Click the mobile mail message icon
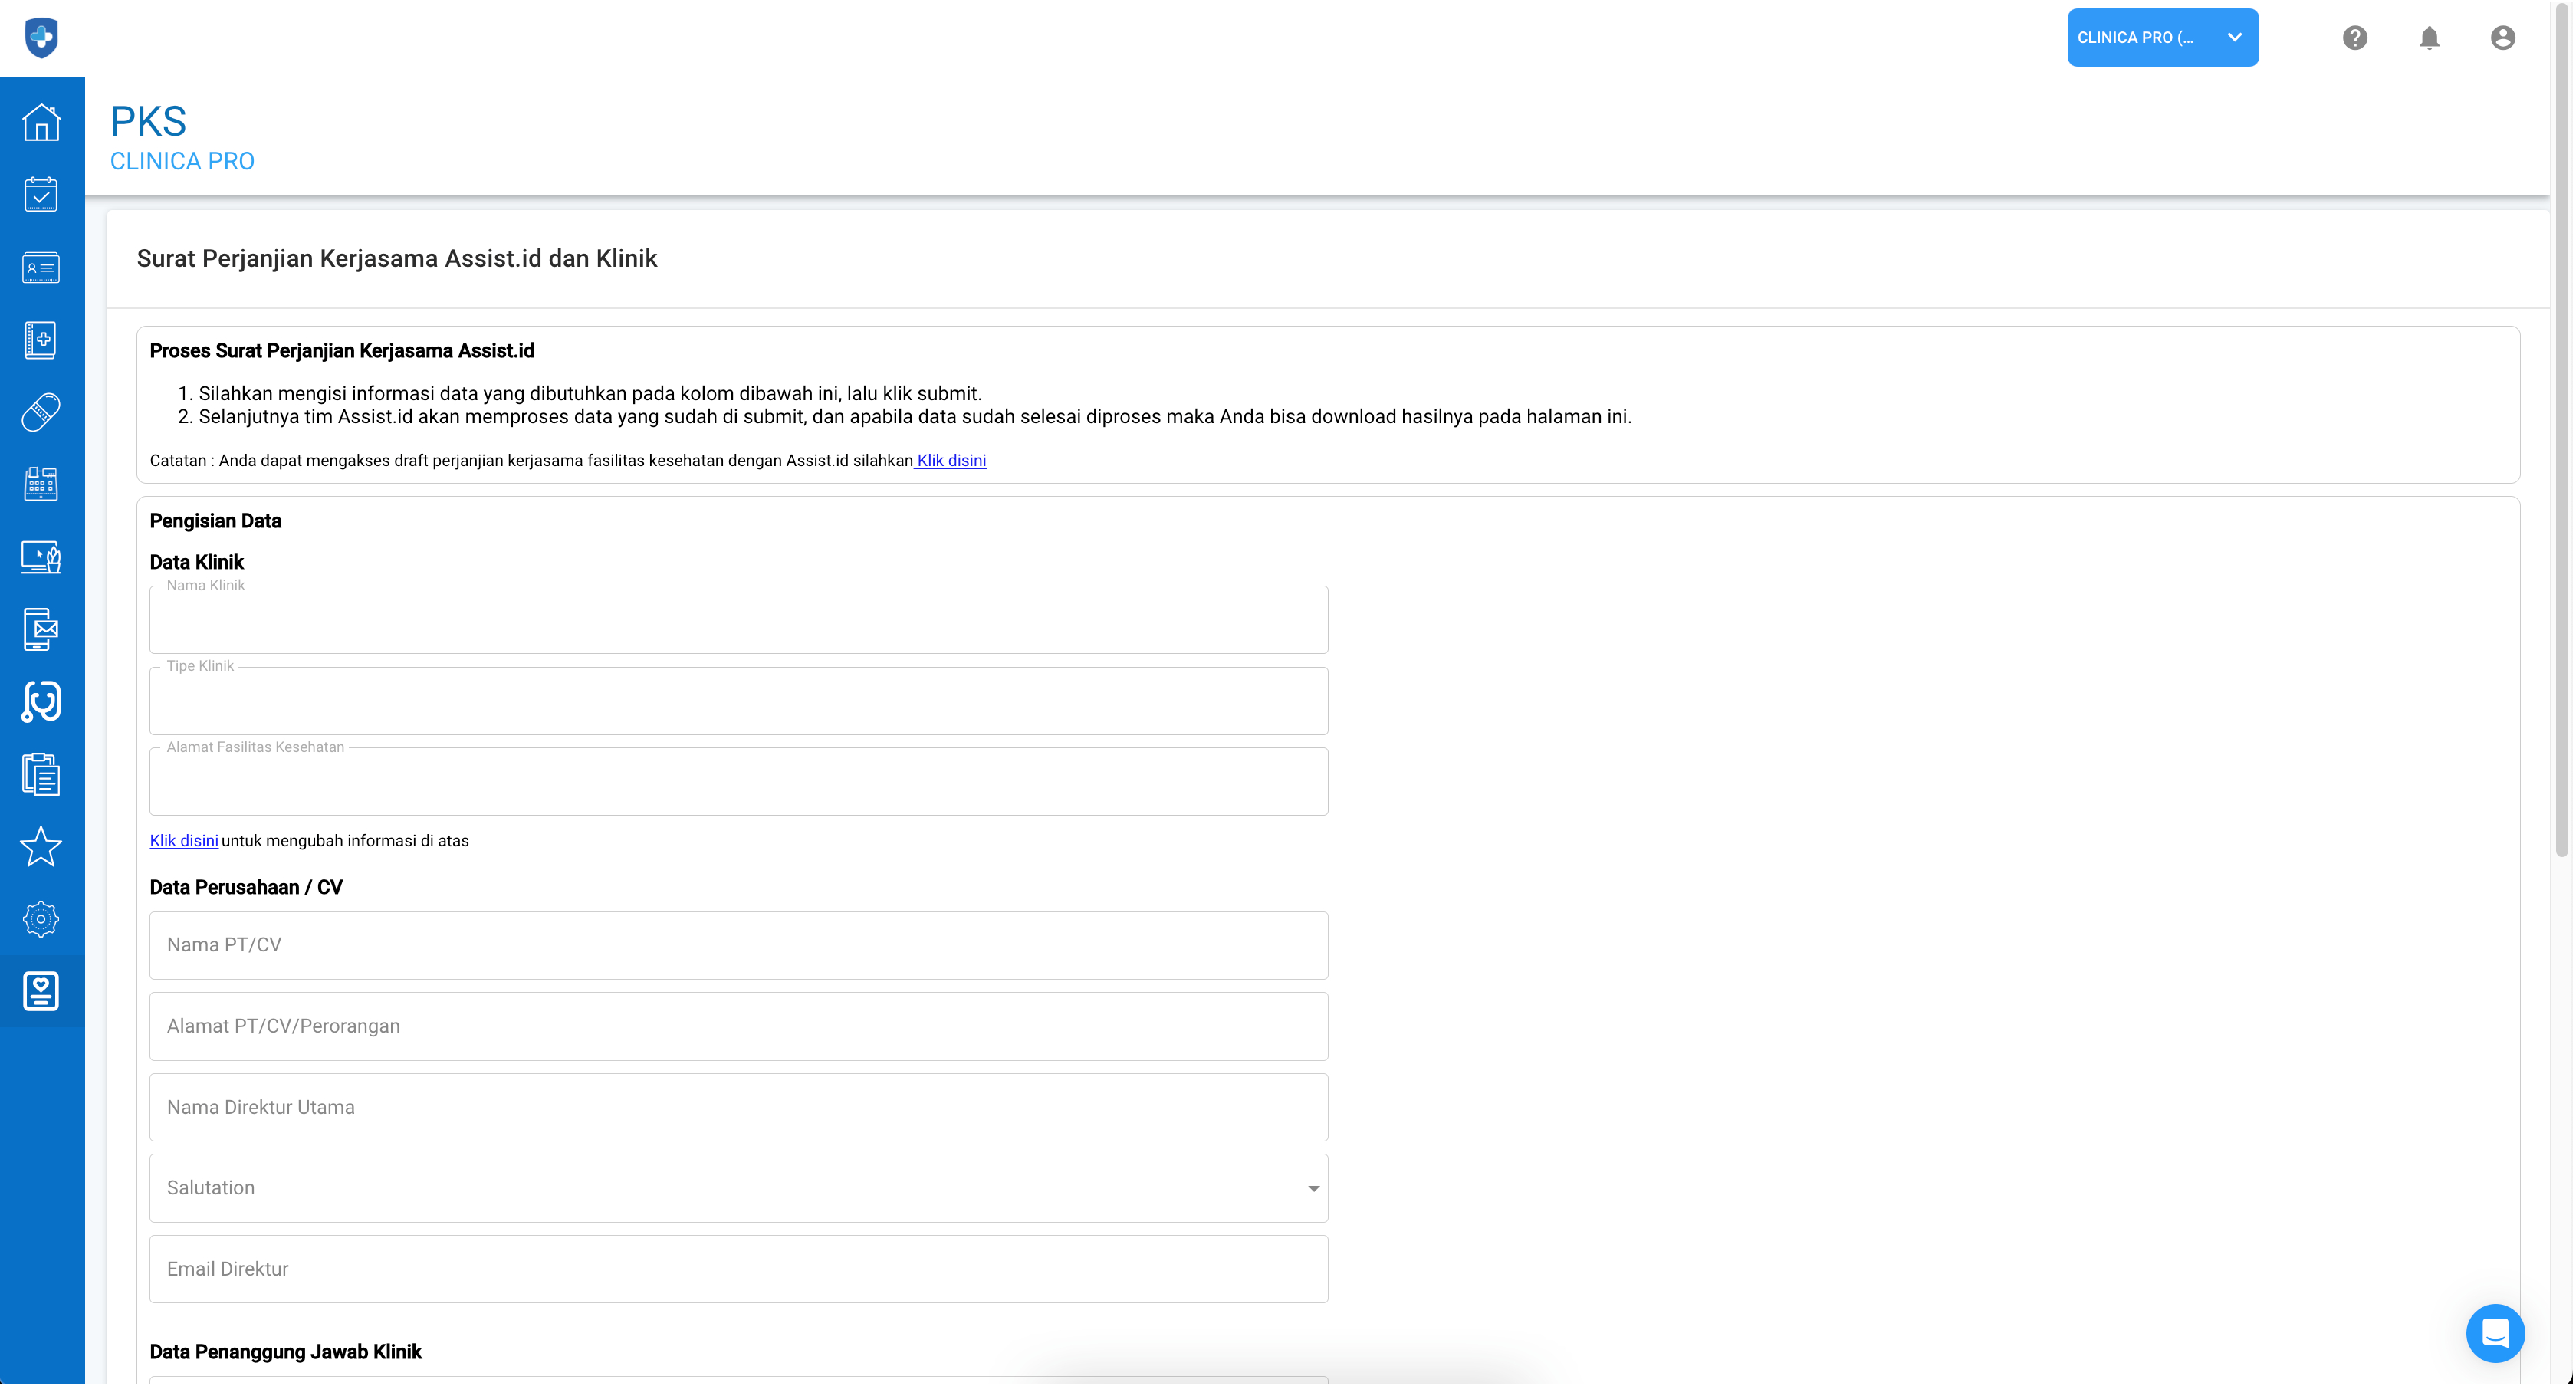This screenshot has height=1386, width=2576. (41, 629)
